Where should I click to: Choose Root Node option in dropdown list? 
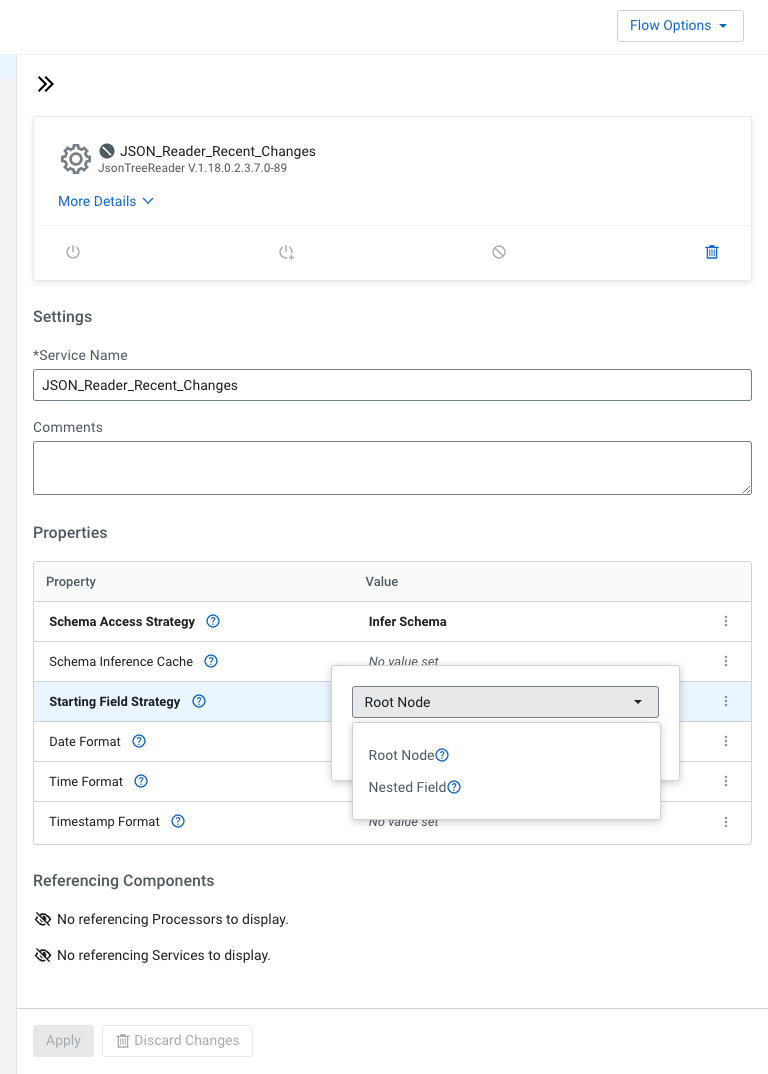point(401,755)
